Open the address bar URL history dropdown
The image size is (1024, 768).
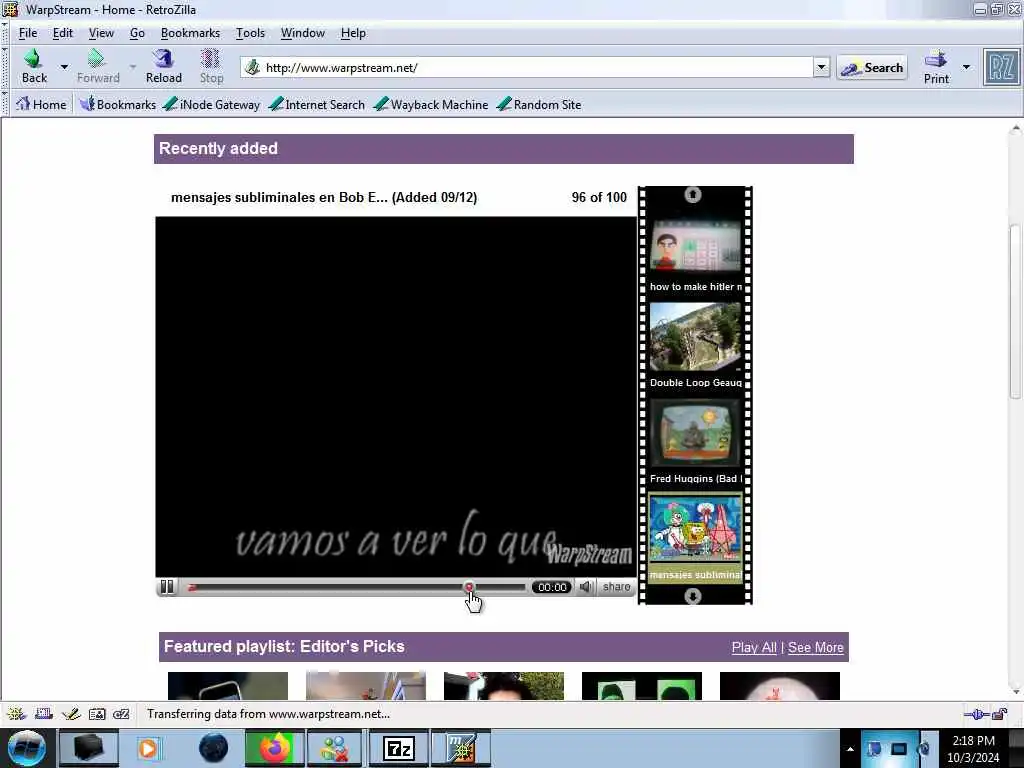[x=821, y=67]
